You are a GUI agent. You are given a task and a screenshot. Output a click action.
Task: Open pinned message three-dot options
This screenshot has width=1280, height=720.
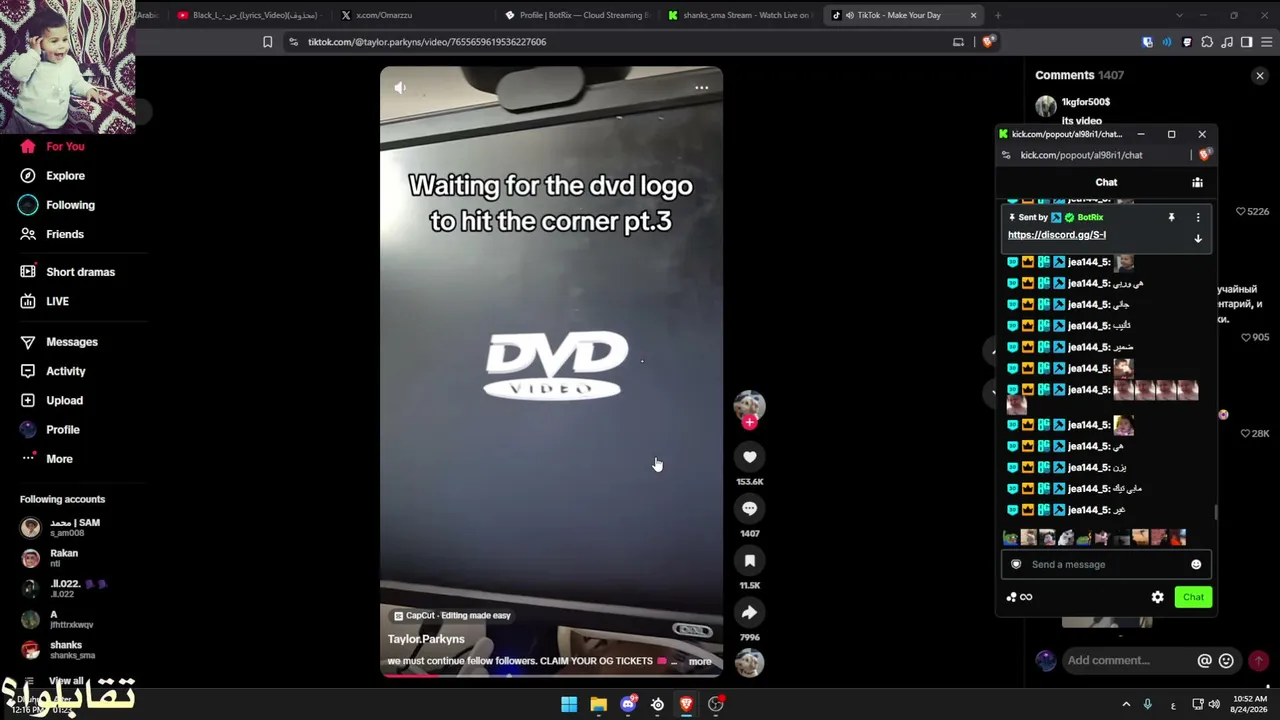click(x=1198, y=217)
